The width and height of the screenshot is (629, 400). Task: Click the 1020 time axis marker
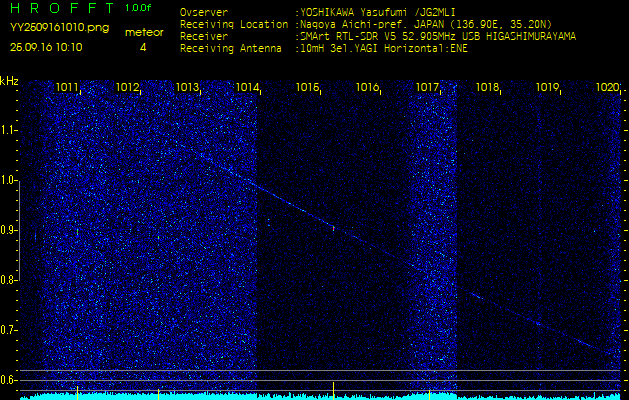pyautogui.click(x=607, y=87)
